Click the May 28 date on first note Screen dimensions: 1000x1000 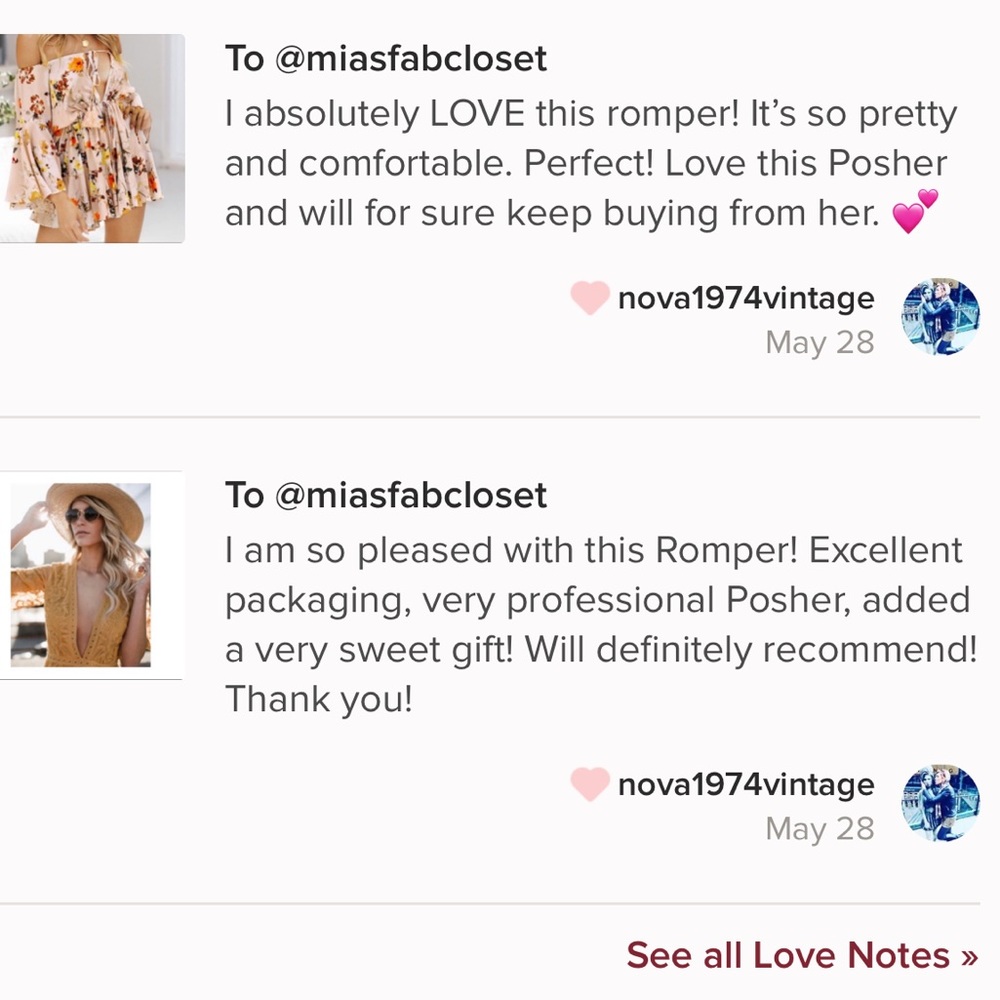tap(819, 343)
